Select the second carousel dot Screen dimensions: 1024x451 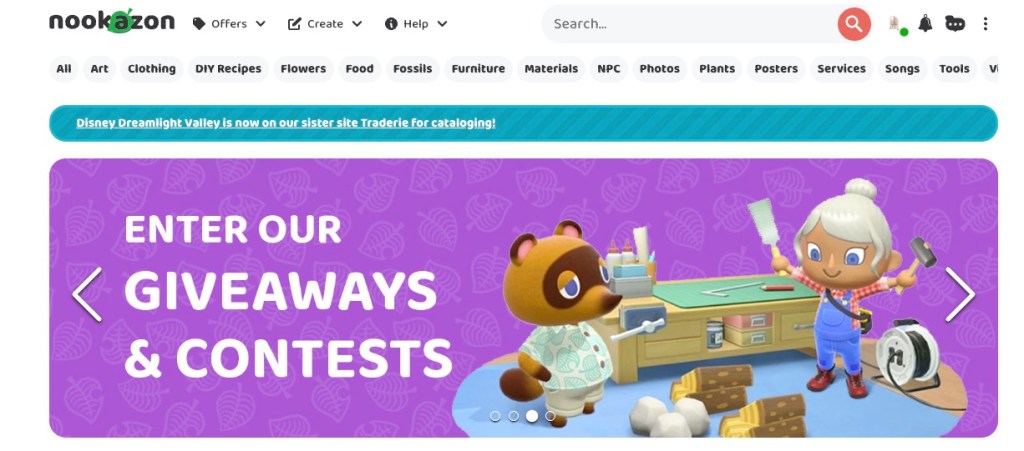point(513,416)
